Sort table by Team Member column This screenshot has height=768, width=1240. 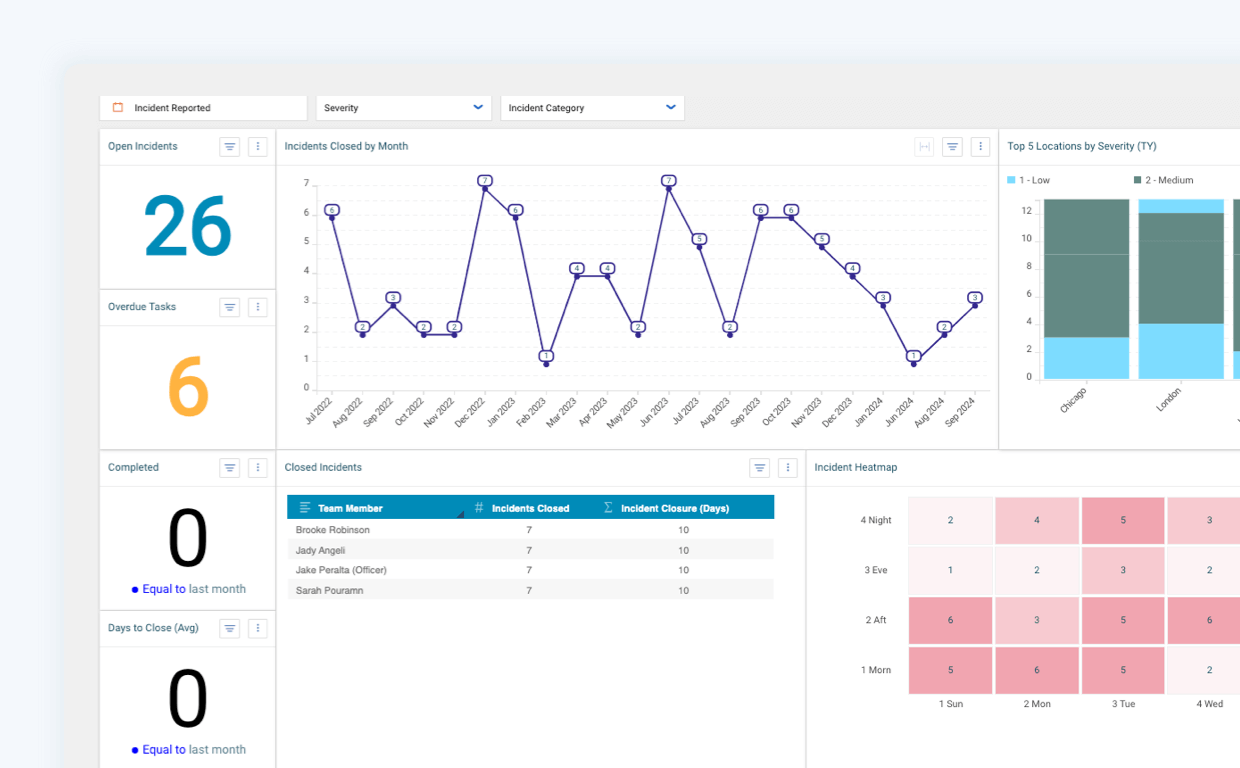coord(350,508)
